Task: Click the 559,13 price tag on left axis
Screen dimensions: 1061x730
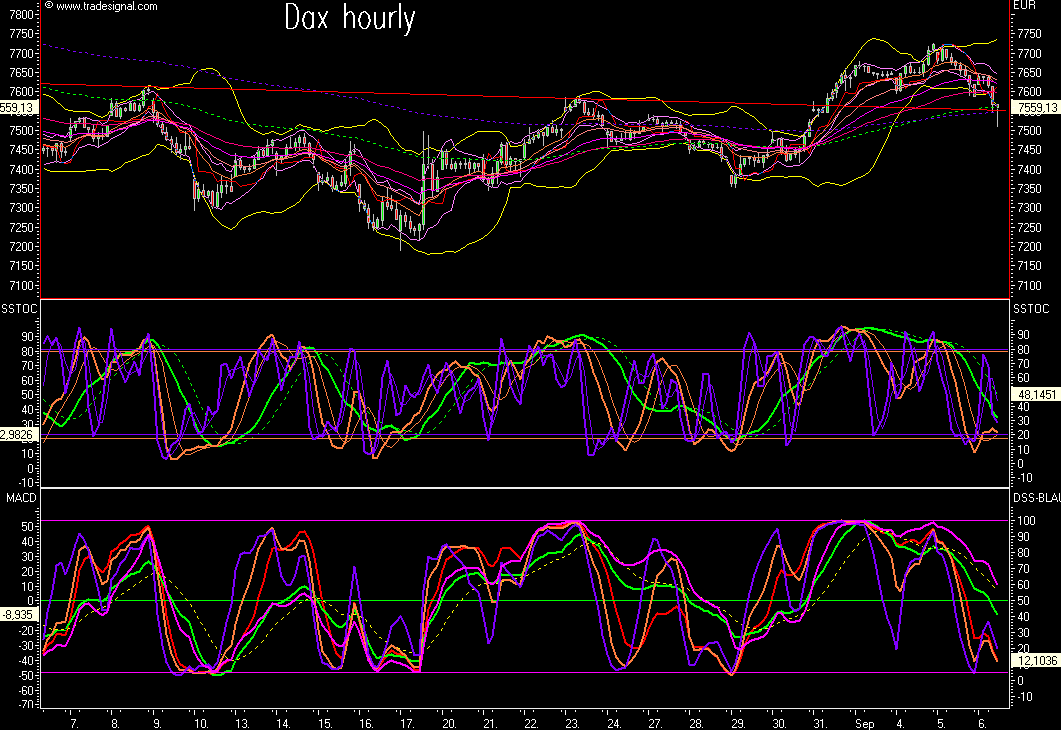Action: (x=17, y=108)
